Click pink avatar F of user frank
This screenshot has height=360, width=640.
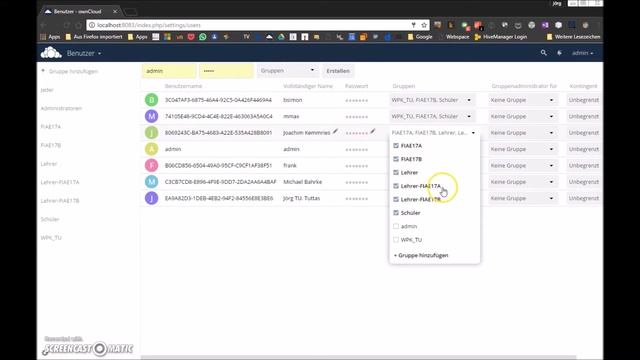click(x=151, y=165)
